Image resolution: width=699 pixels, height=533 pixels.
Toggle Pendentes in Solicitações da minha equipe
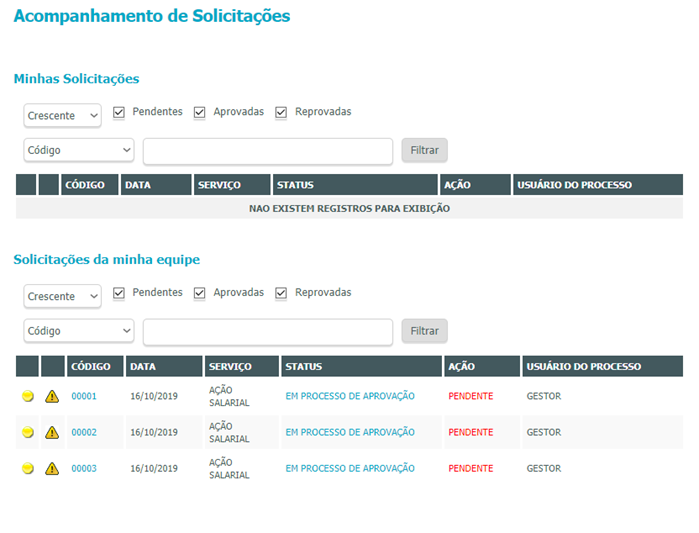coord(119,293)
